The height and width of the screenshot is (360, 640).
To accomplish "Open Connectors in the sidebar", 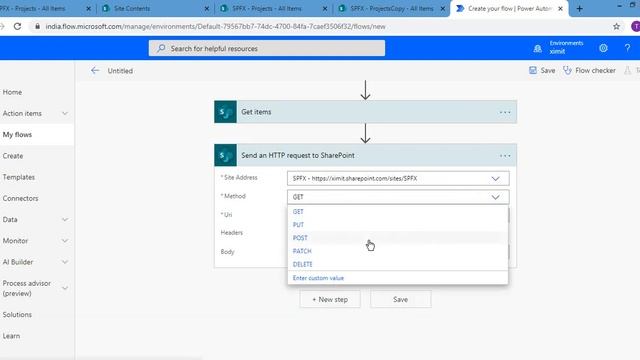I will [20, 198].
